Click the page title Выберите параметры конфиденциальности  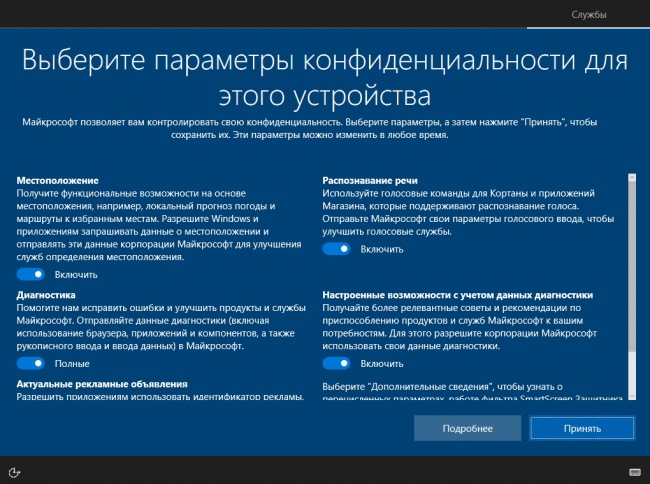325,78
